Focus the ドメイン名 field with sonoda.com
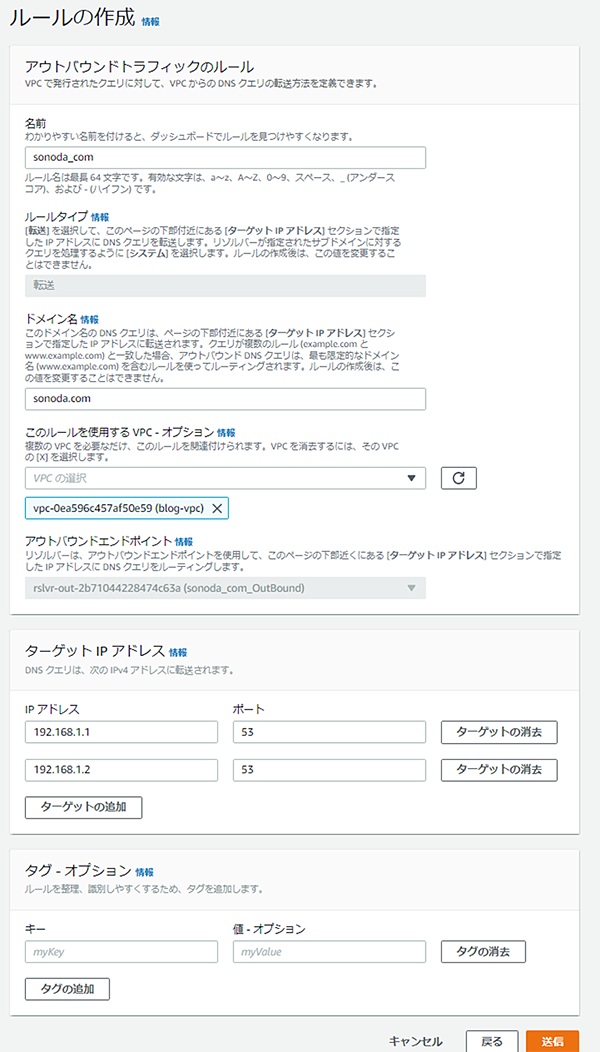This screenshot has width=600, height=1052. [226, 399]
